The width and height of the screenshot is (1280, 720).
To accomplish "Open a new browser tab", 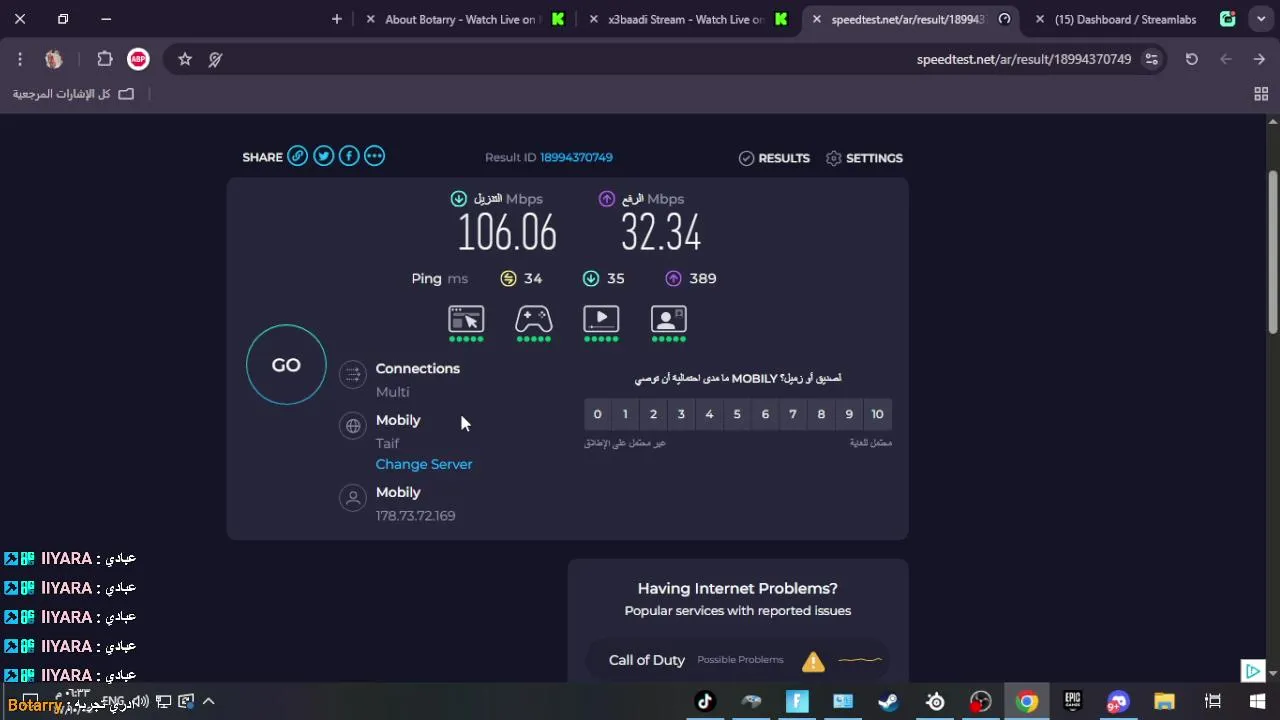I will click(x=337, y=19).
